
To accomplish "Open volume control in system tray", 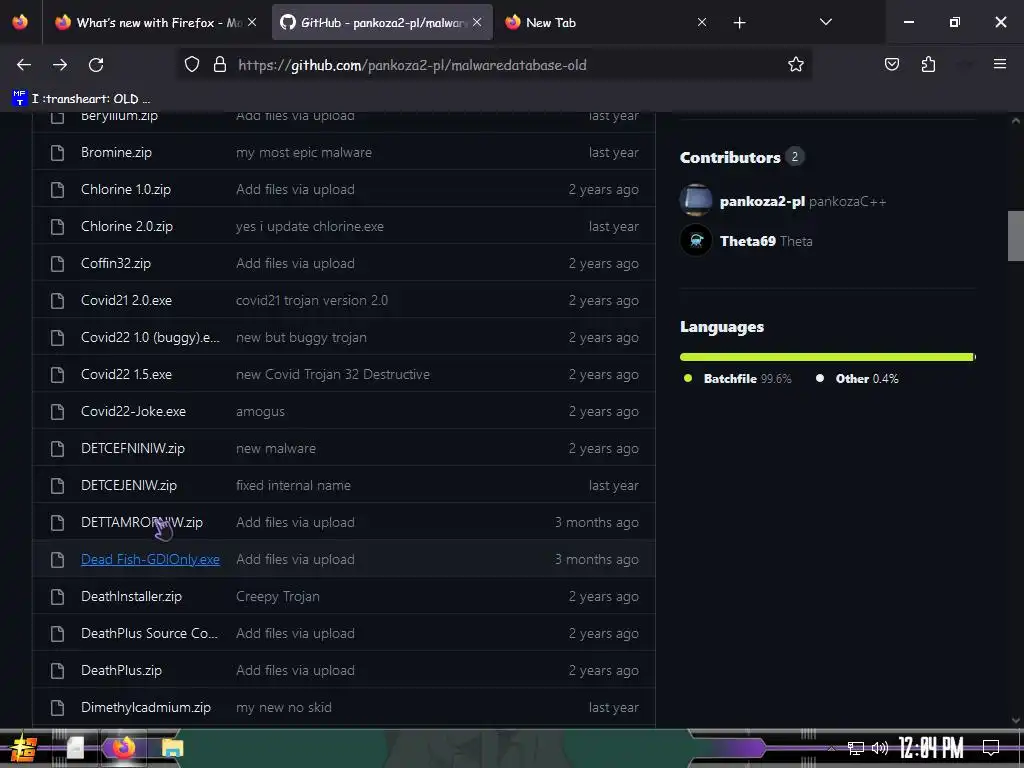I will pos(880,748).
